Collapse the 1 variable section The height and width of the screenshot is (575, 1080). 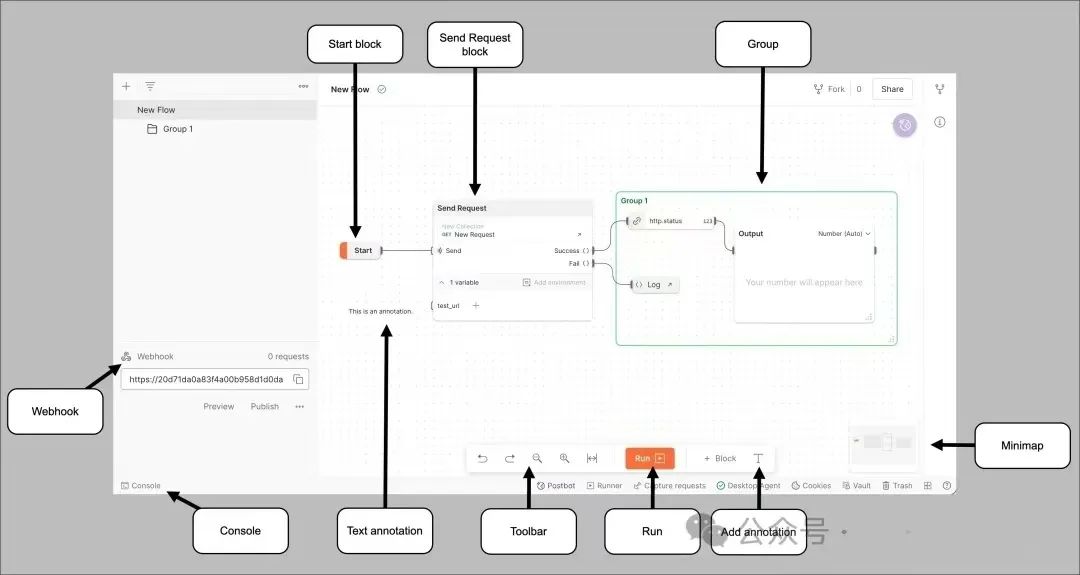tap(442, 282)
